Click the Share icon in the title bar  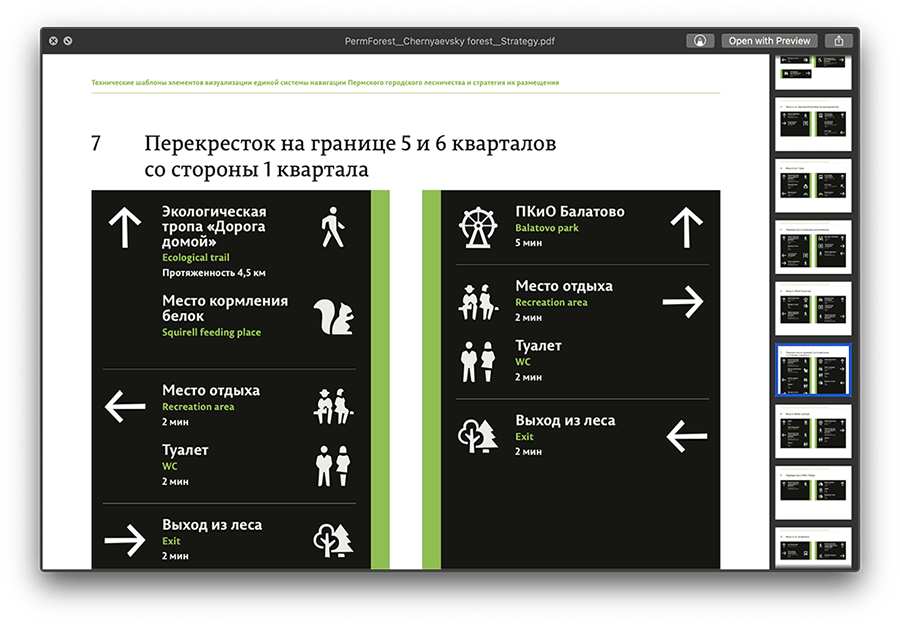tap(839, 41)
